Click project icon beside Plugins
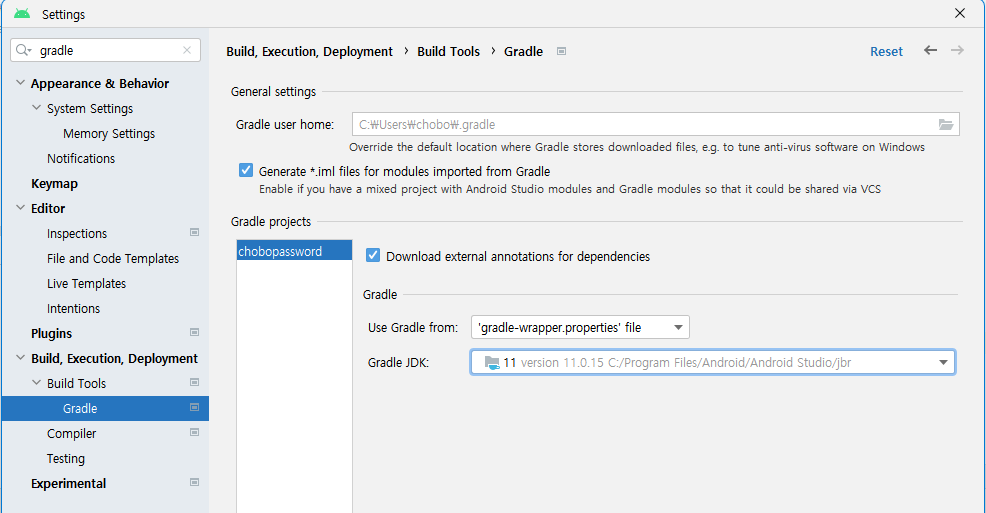Screen dimensions: 986x513 [x=194, y=333]
